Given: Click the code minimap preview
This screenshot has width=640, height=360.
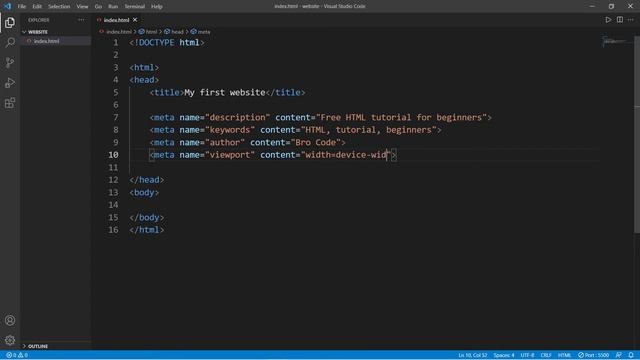Looking at the screenshot, I should (x=616, y=41).
